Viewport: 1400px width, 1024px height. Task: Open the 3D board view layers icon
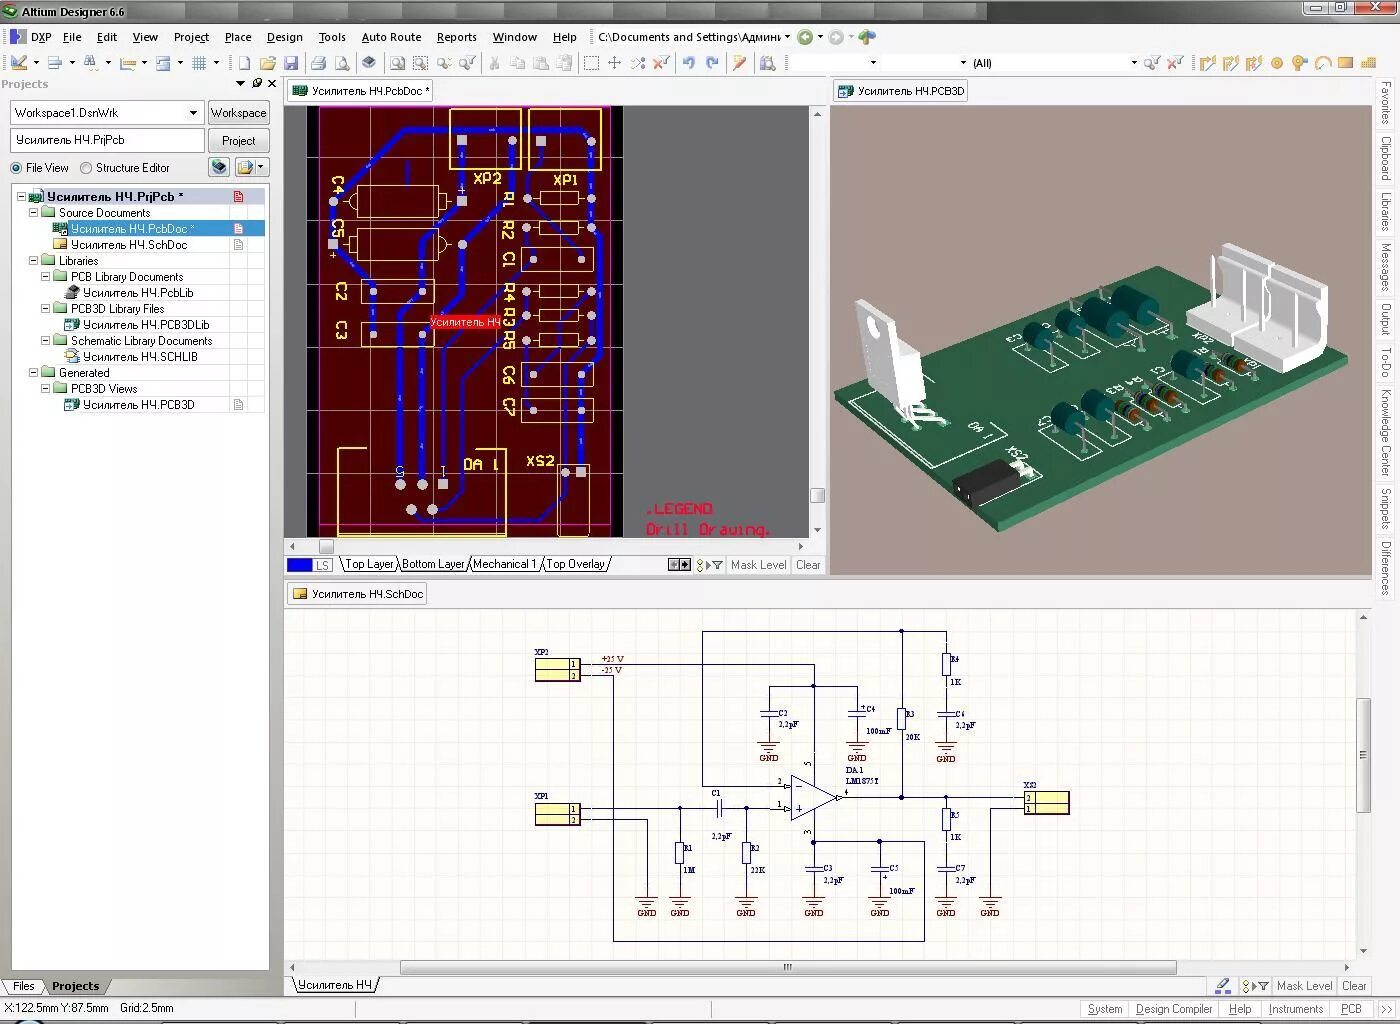(x=368, y=63)
